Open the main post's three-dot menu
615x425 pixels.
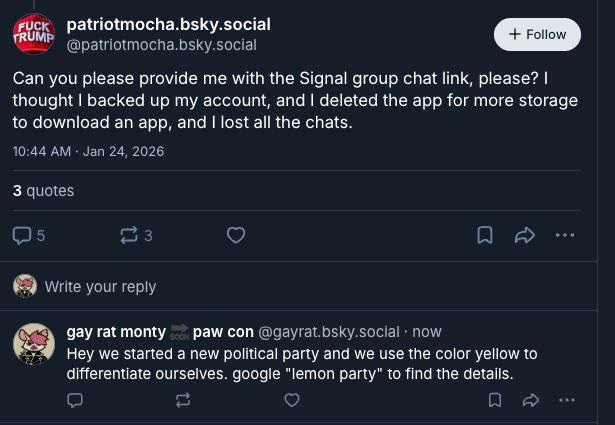(x=565, y=236)
